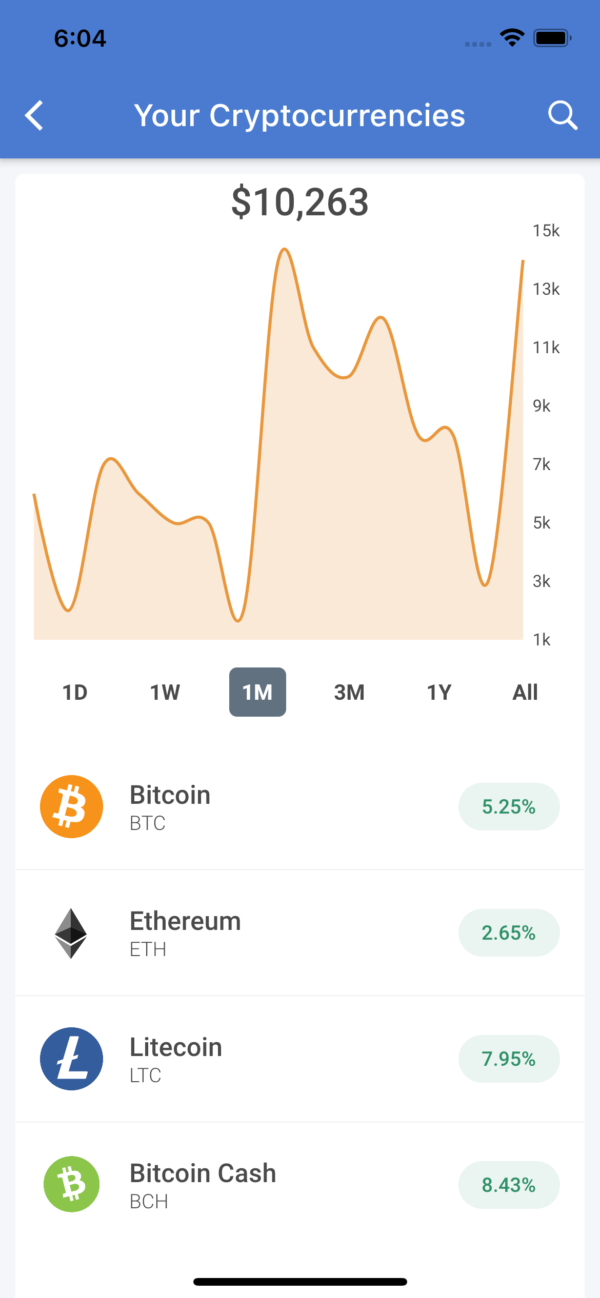This screenshot has width=600, height=1298.
Task: Tap the Wi-Fi status icon
Action: pos(513,38)
